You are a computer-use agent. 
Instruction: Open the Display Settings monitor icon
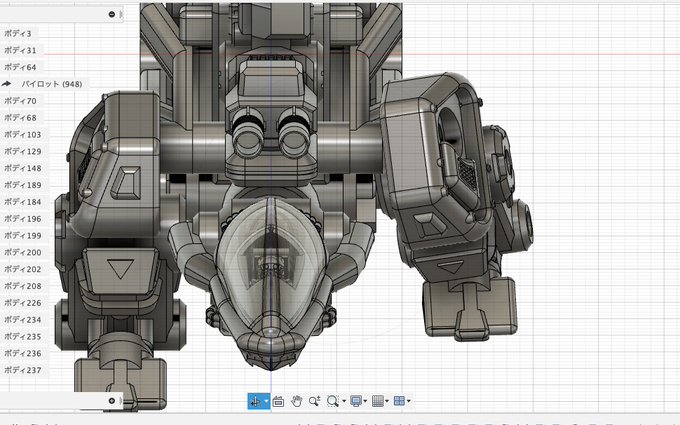[356, 401]
